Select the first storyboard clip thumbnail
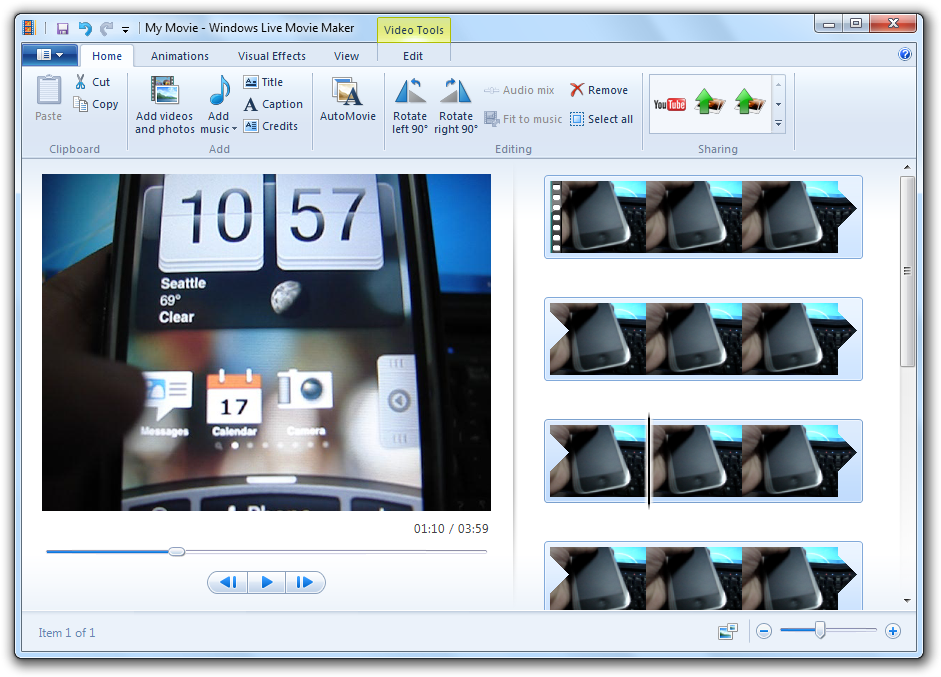This screenshot has height=677, width=941. coord(702,217)
